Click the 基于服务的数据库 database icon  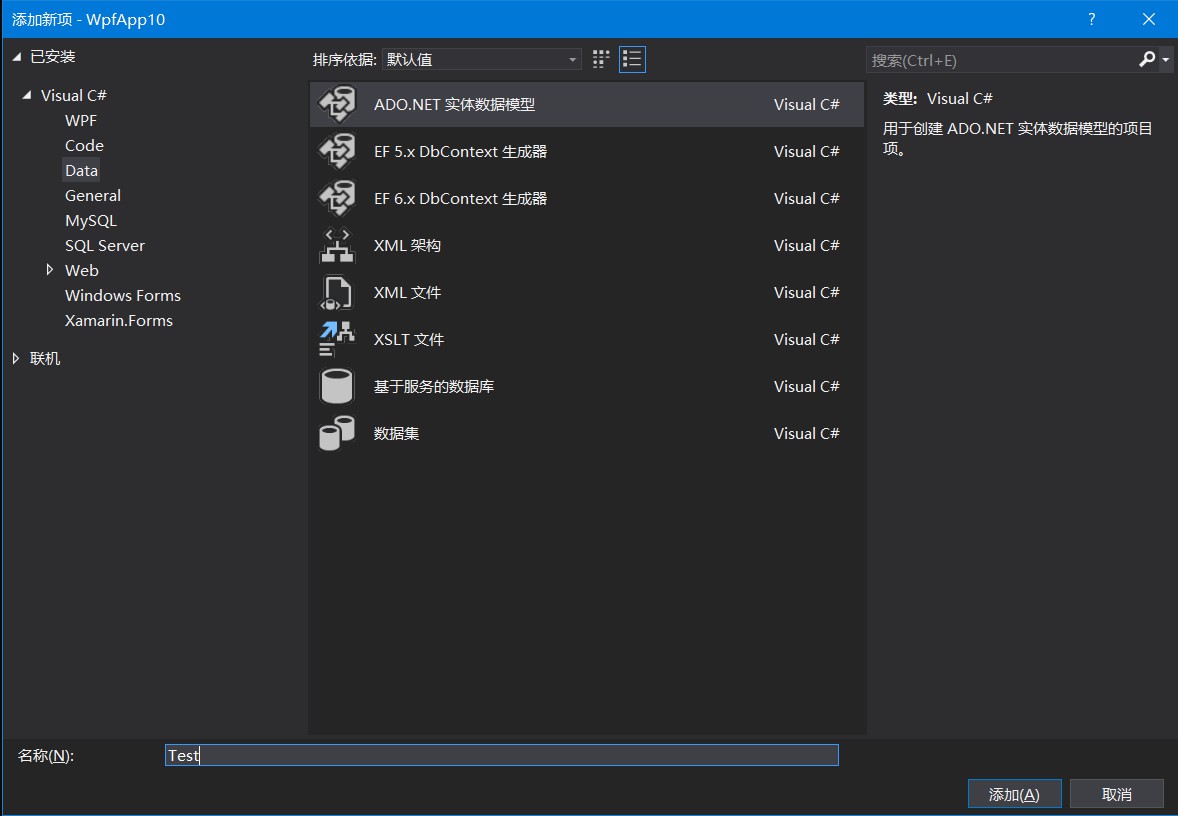point(337,386)
